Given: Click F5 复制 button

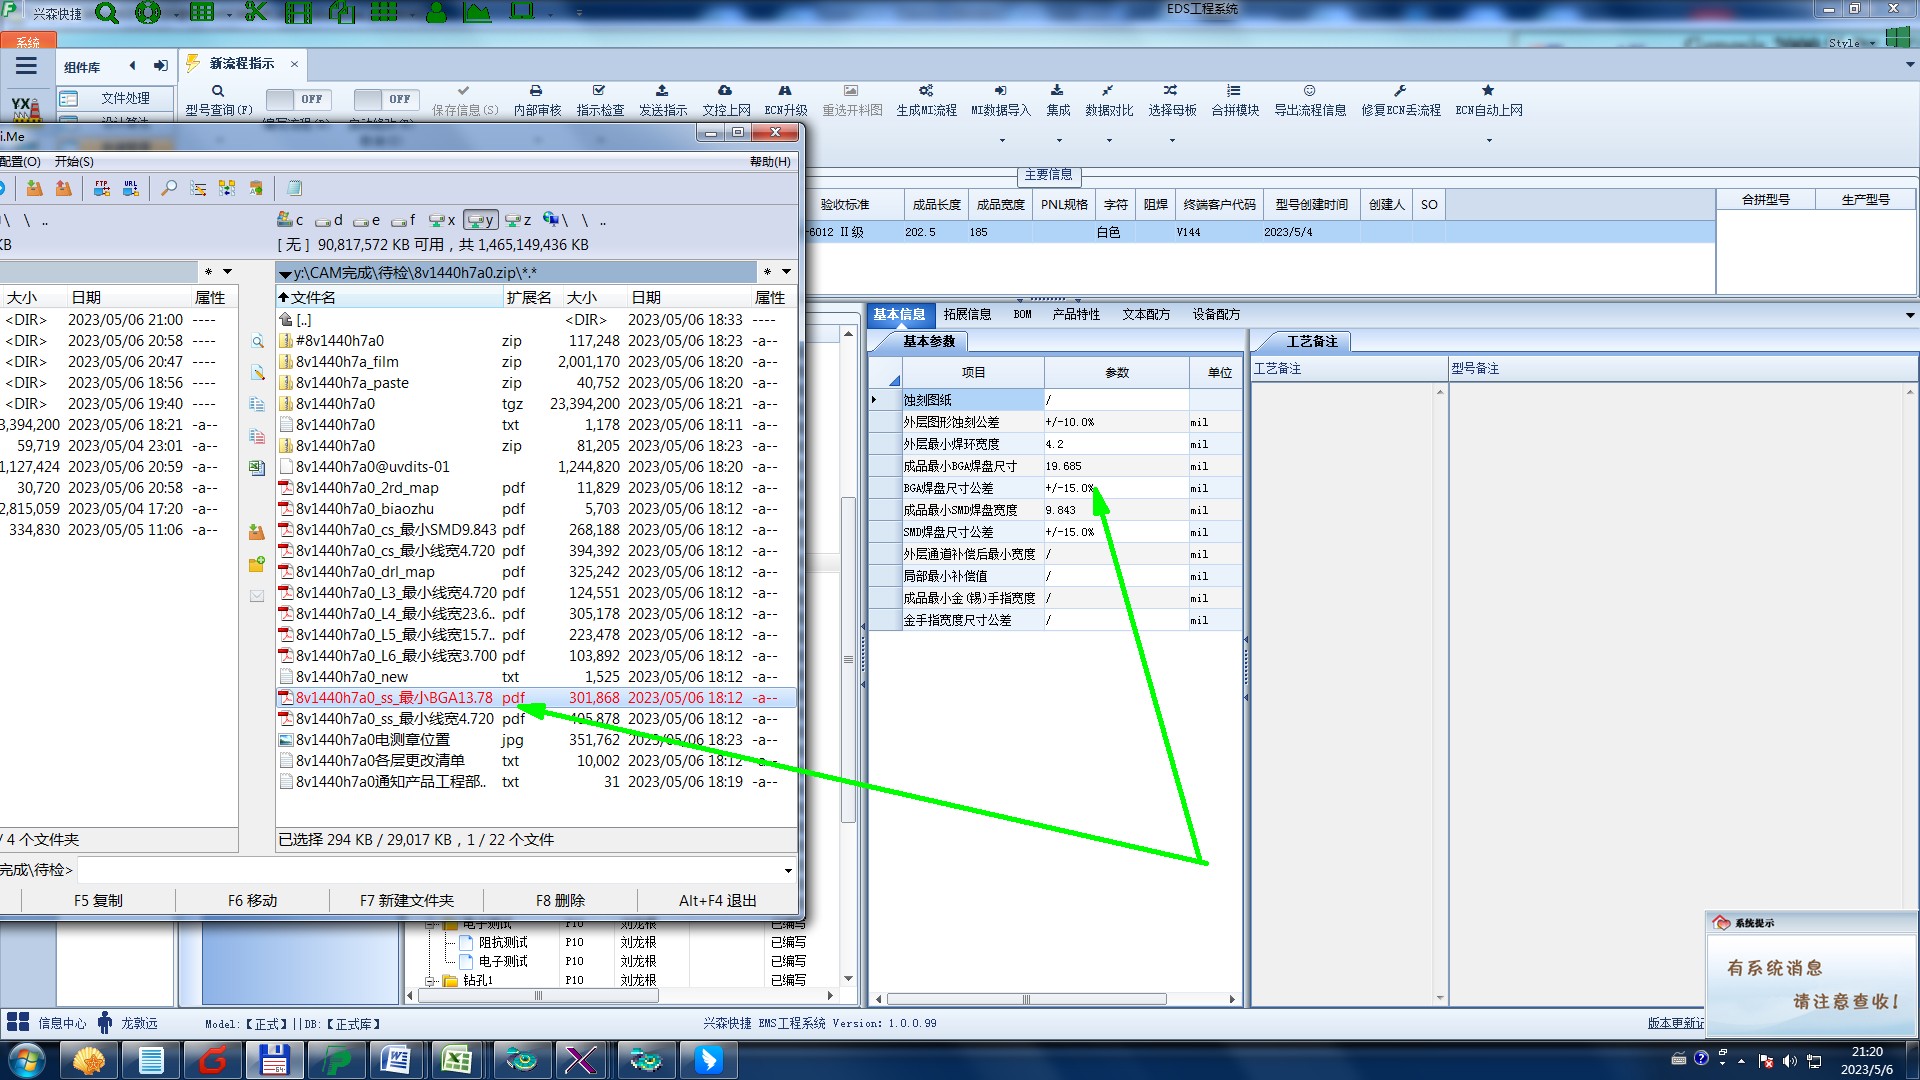Looking at the screenshot, I should pos(98,900).
